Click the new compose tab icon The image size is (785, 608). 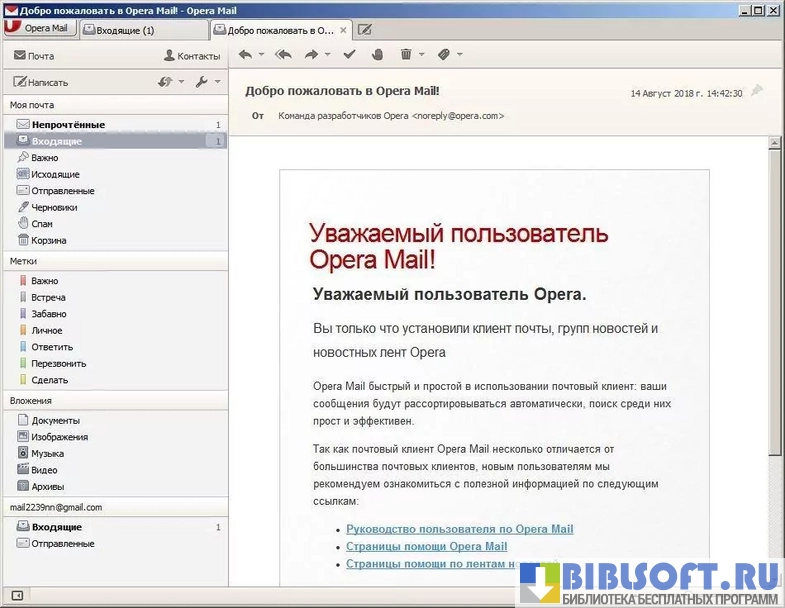click(x=365, y=29)
